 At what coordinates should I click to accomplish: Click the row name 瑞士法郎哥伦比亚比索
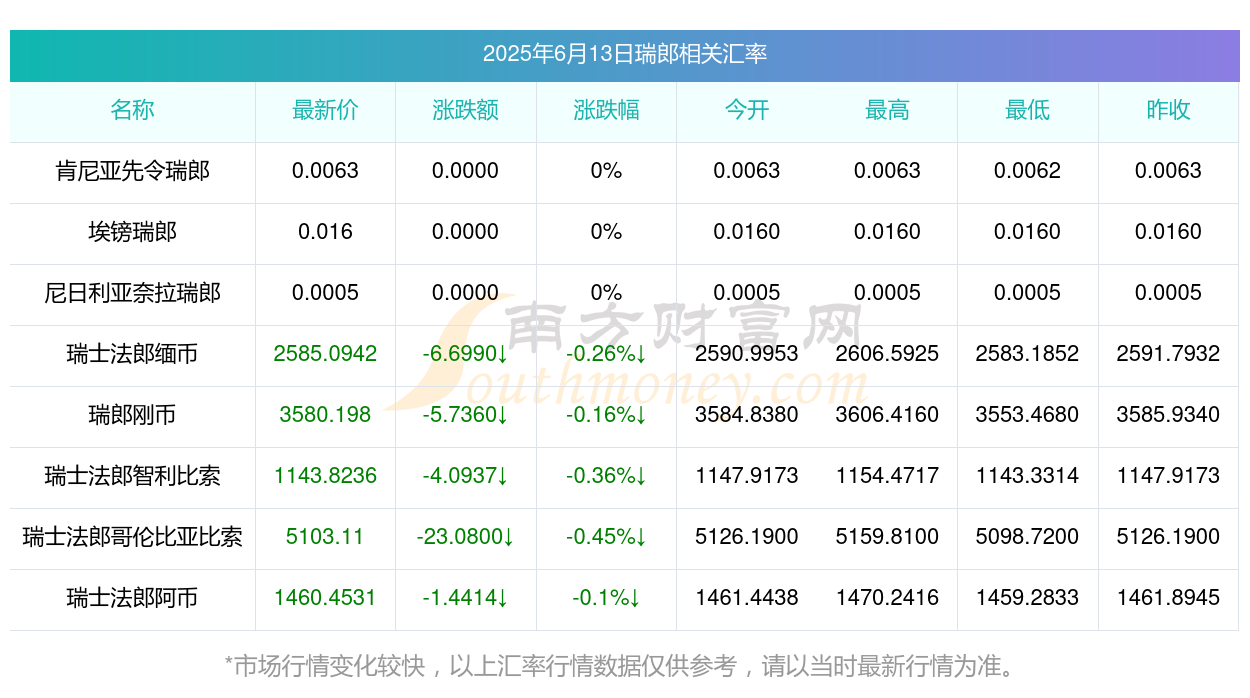[x=133, y=537]
